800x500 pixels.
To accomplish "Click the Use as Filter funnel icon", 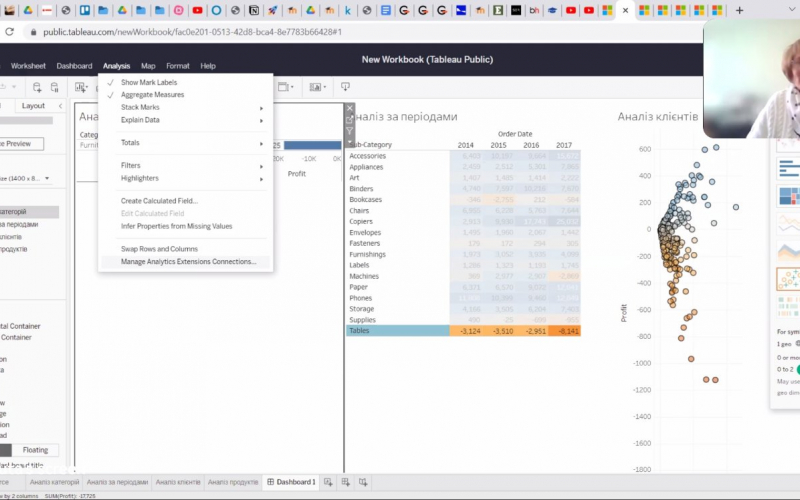I will (350, 131).
